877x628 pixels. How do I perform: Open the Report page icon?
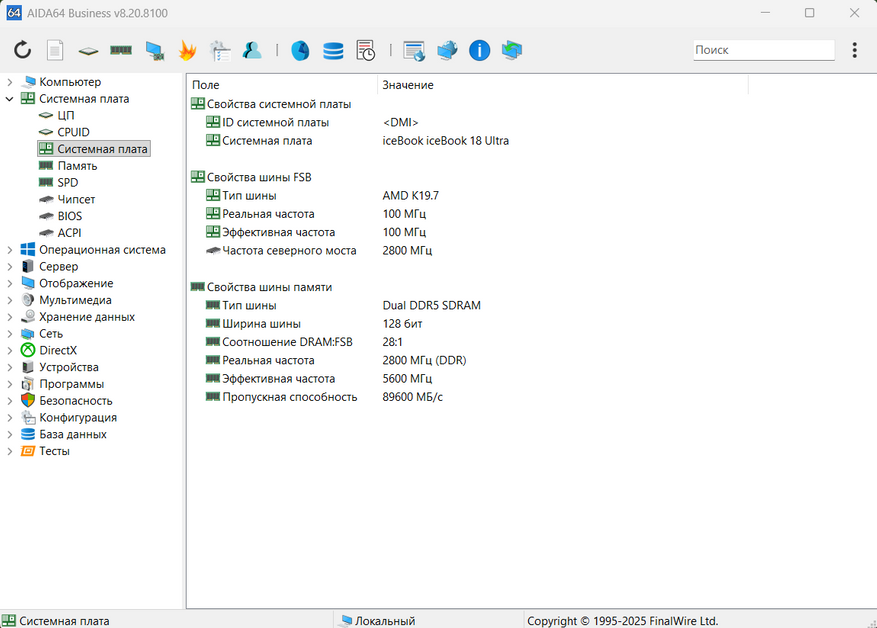55,50
